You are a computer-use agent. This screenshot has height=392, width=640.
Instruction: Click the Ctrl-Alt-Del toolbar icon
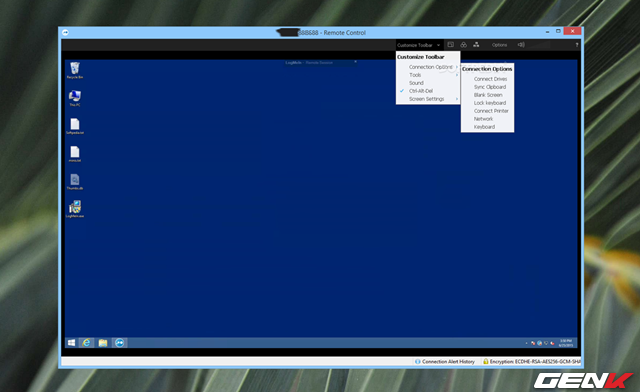pos(451,45)
